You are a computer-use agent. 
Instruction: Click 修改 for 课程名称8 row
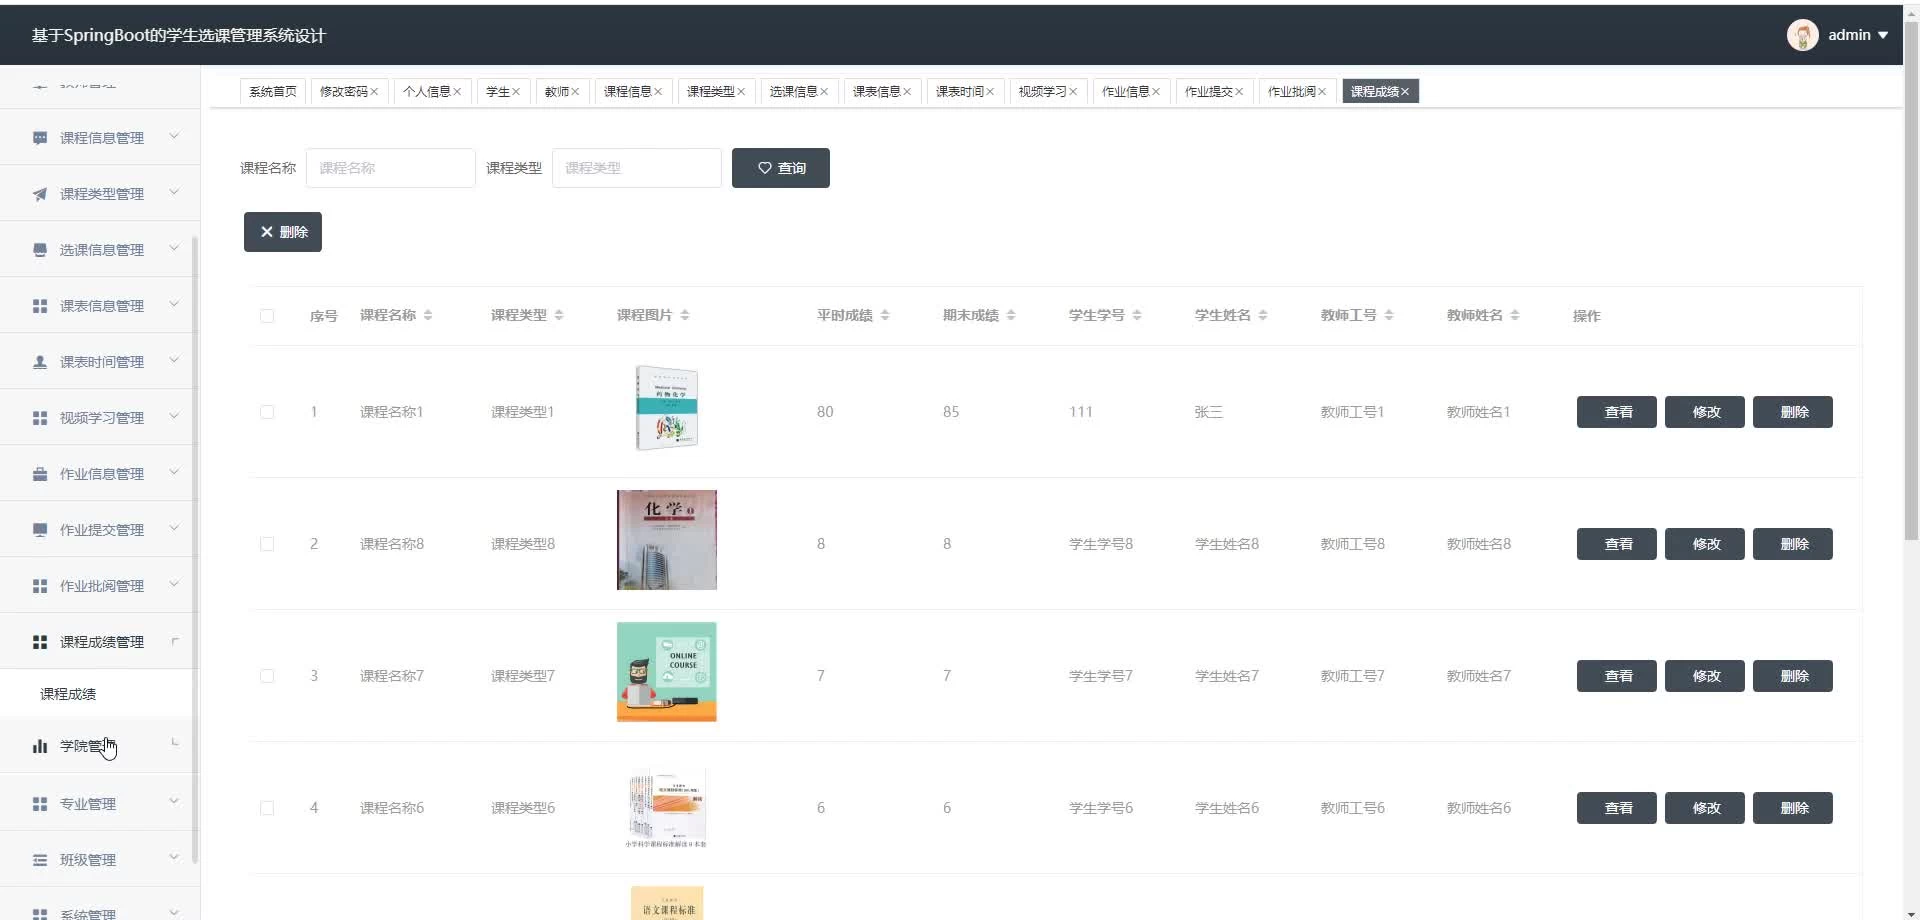(1705, 544)
